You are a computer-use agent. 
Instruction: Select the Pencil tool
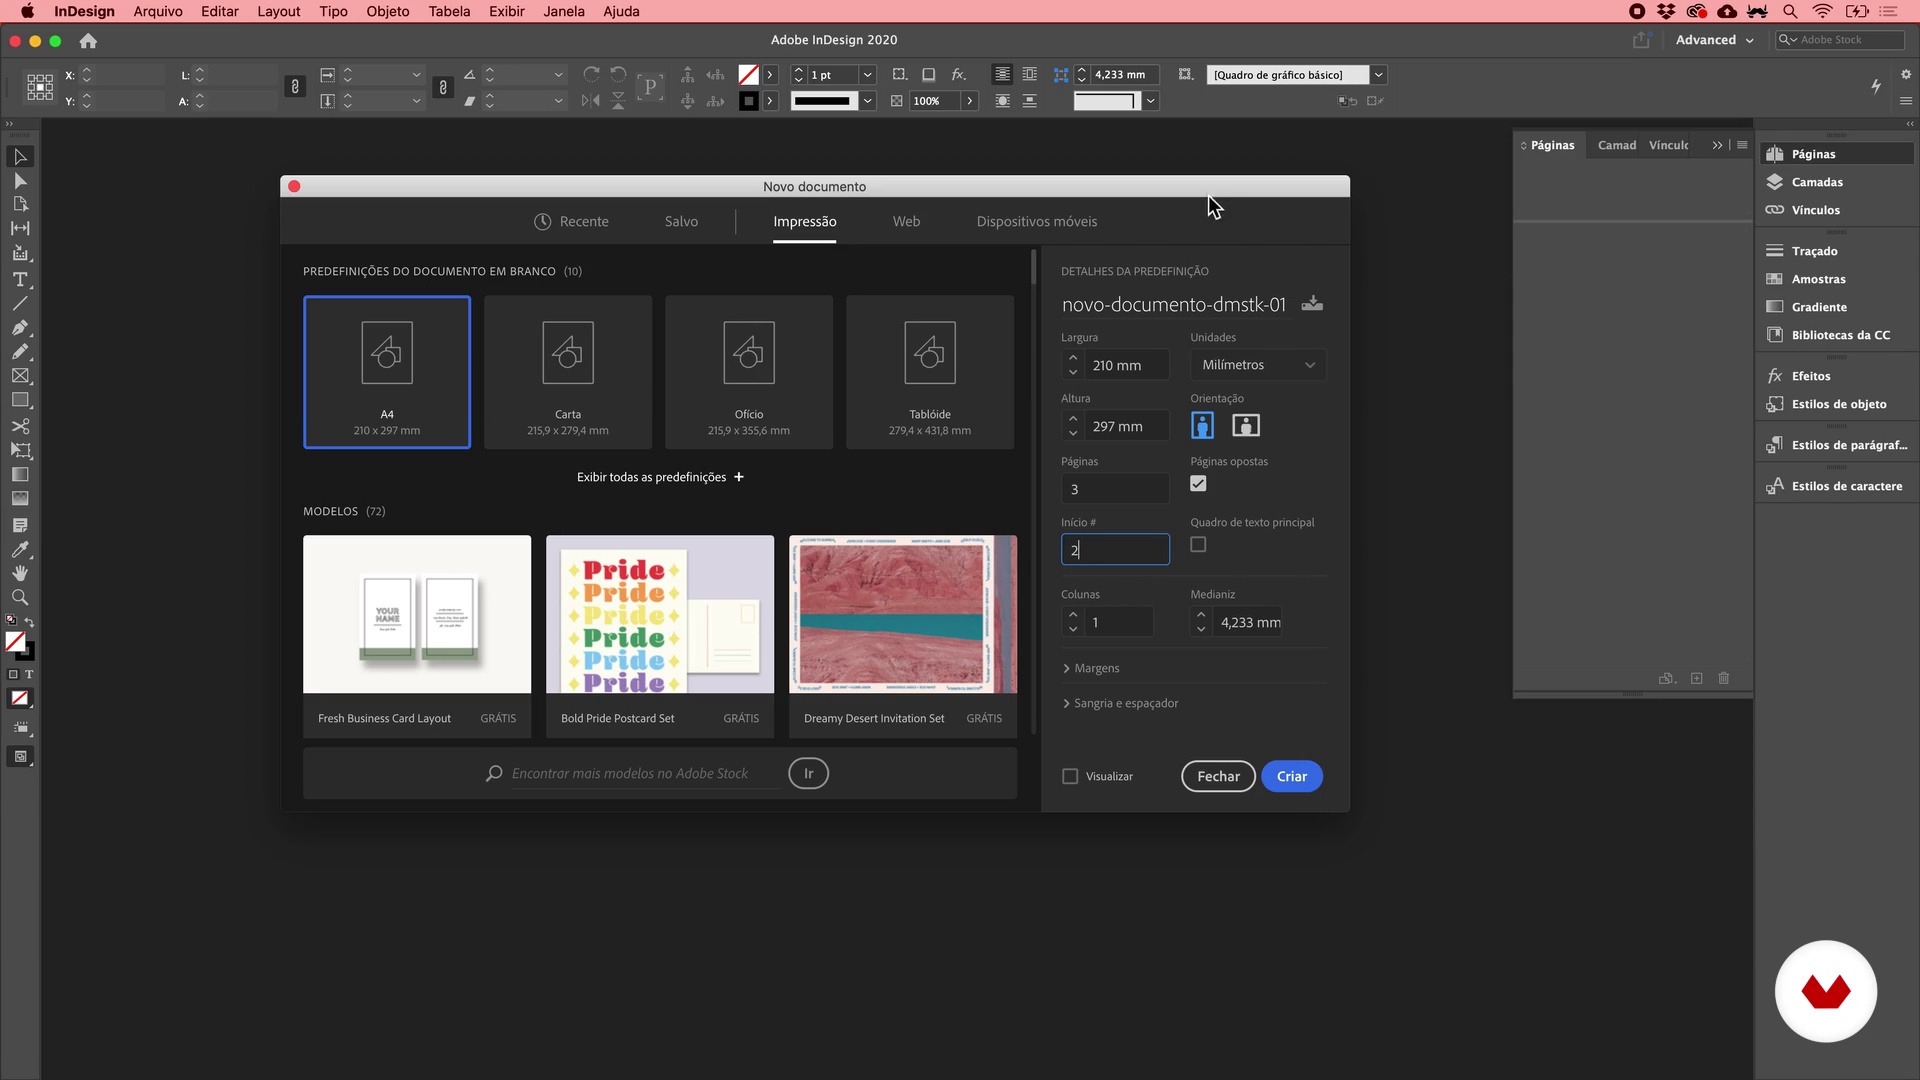click(20, 351)
